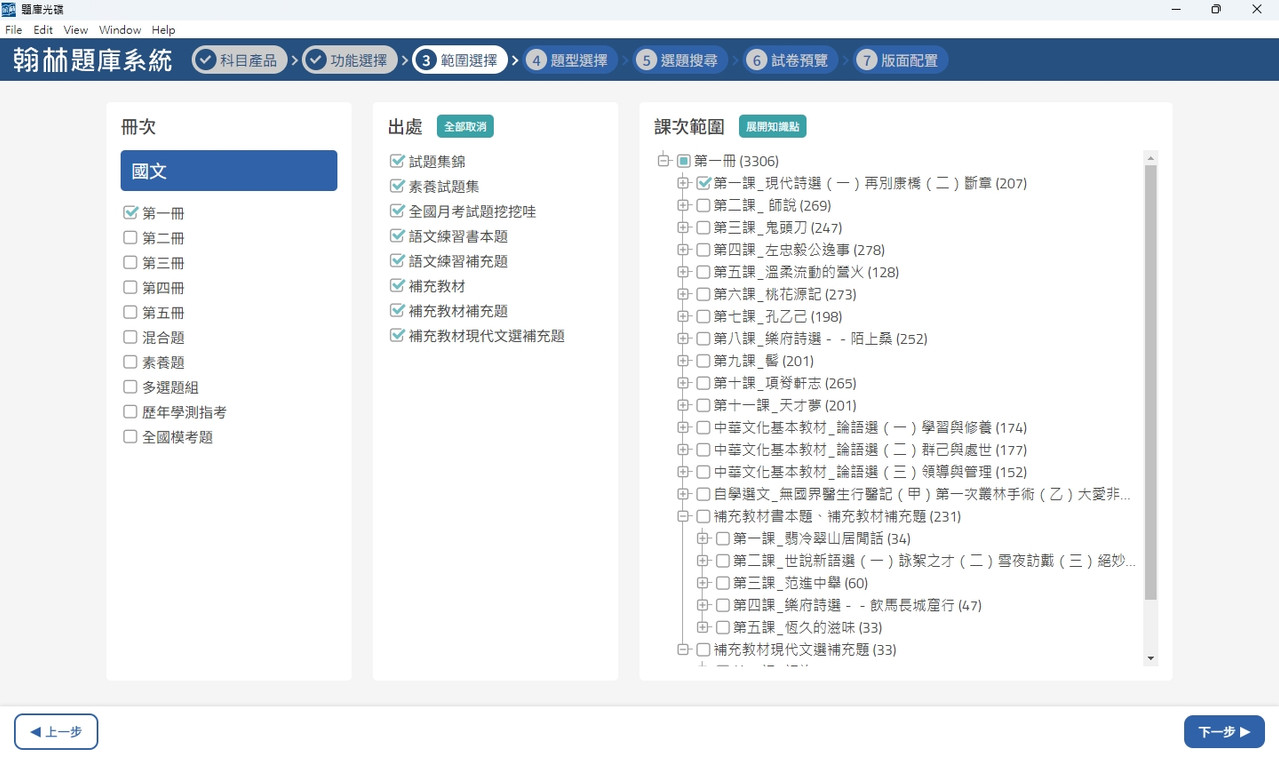The image size is (1279, 757).
Task: Open the View menu
Action: tap(76, 30)
